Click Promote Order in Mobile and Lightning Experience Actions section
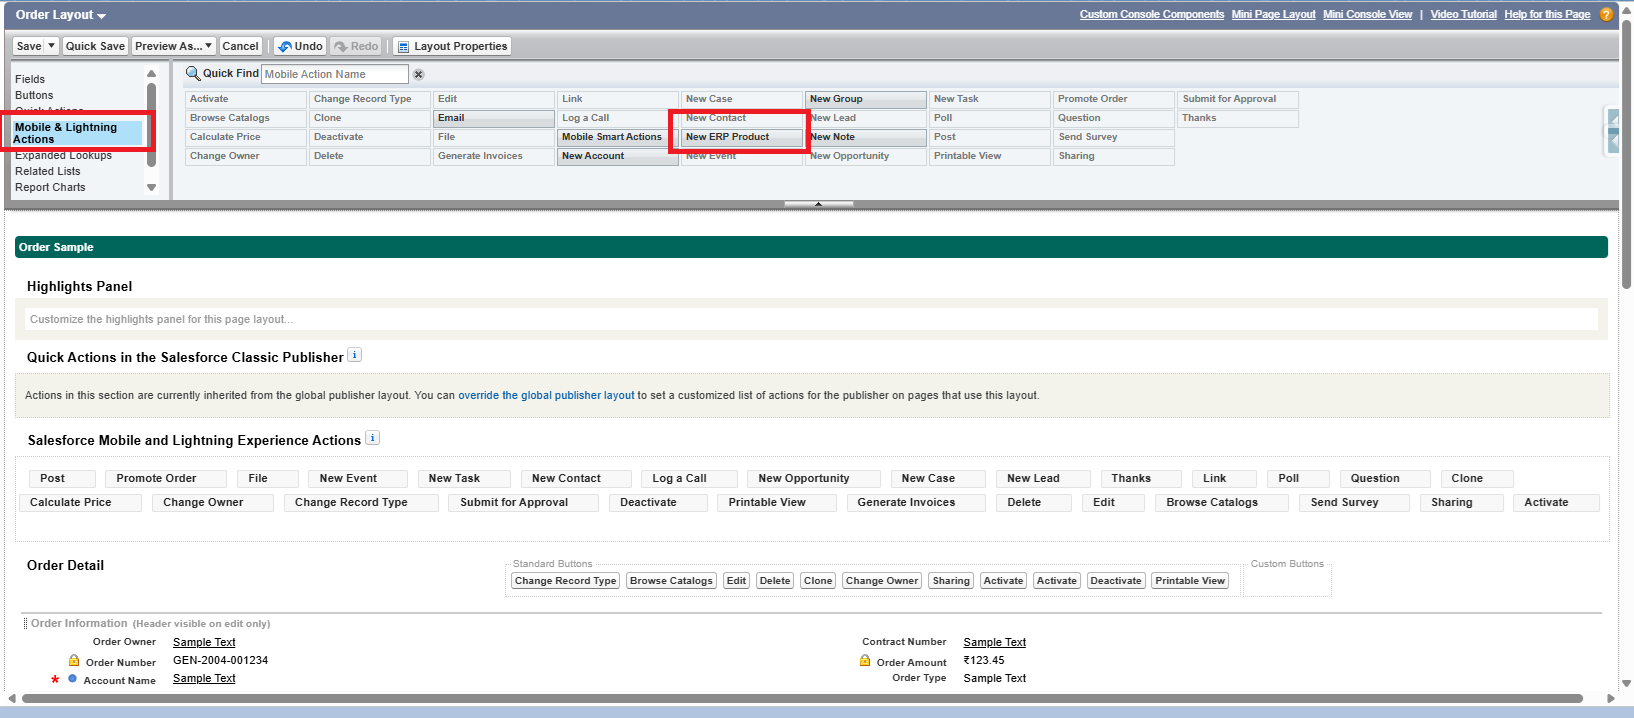Screen dimensions: 1634x718 166,478
